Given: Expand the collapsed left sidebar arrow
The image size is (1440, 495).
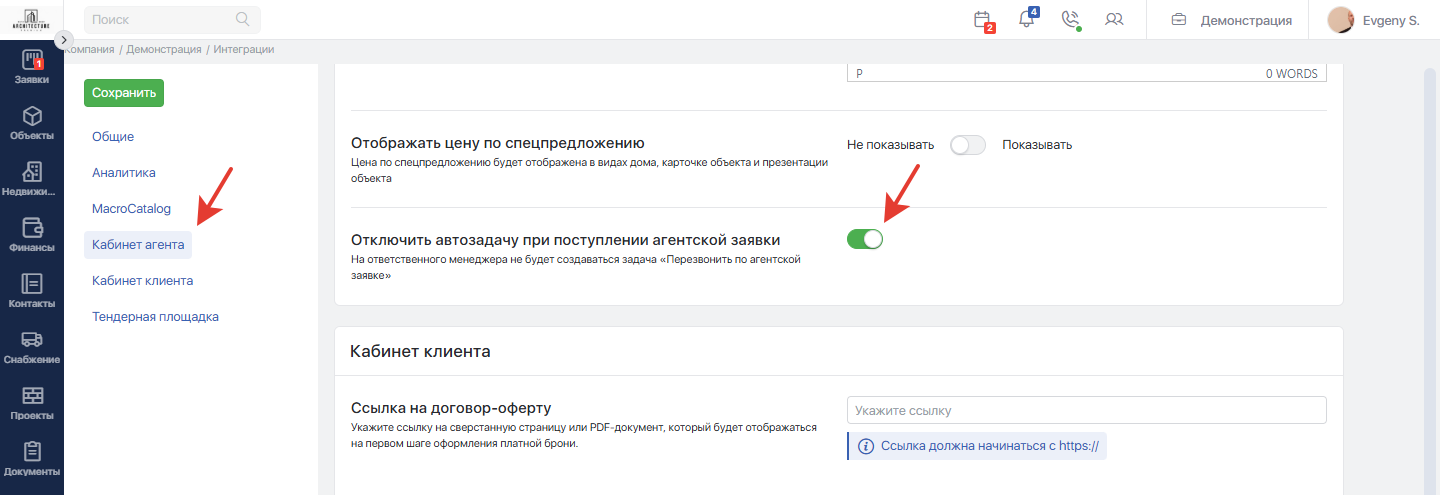Looking at the screenshot, I should (64, 40).
